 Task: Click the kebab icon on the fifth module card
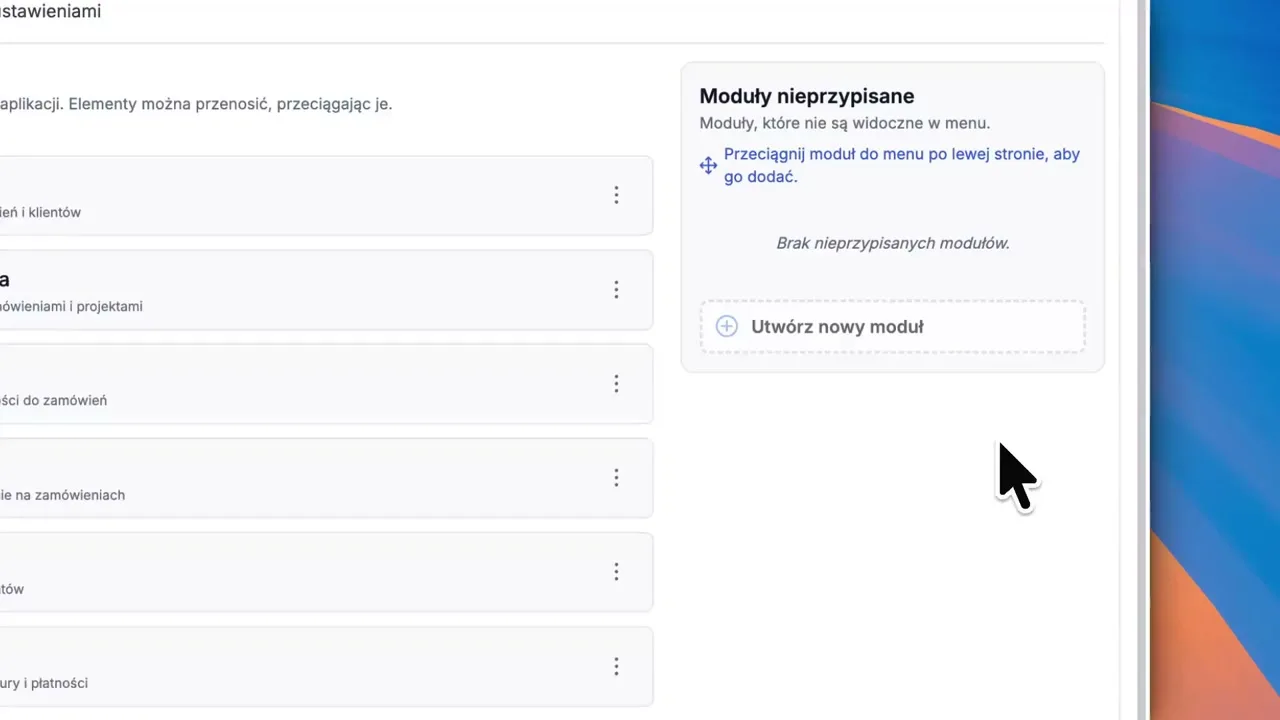click(x=617, y=571)
